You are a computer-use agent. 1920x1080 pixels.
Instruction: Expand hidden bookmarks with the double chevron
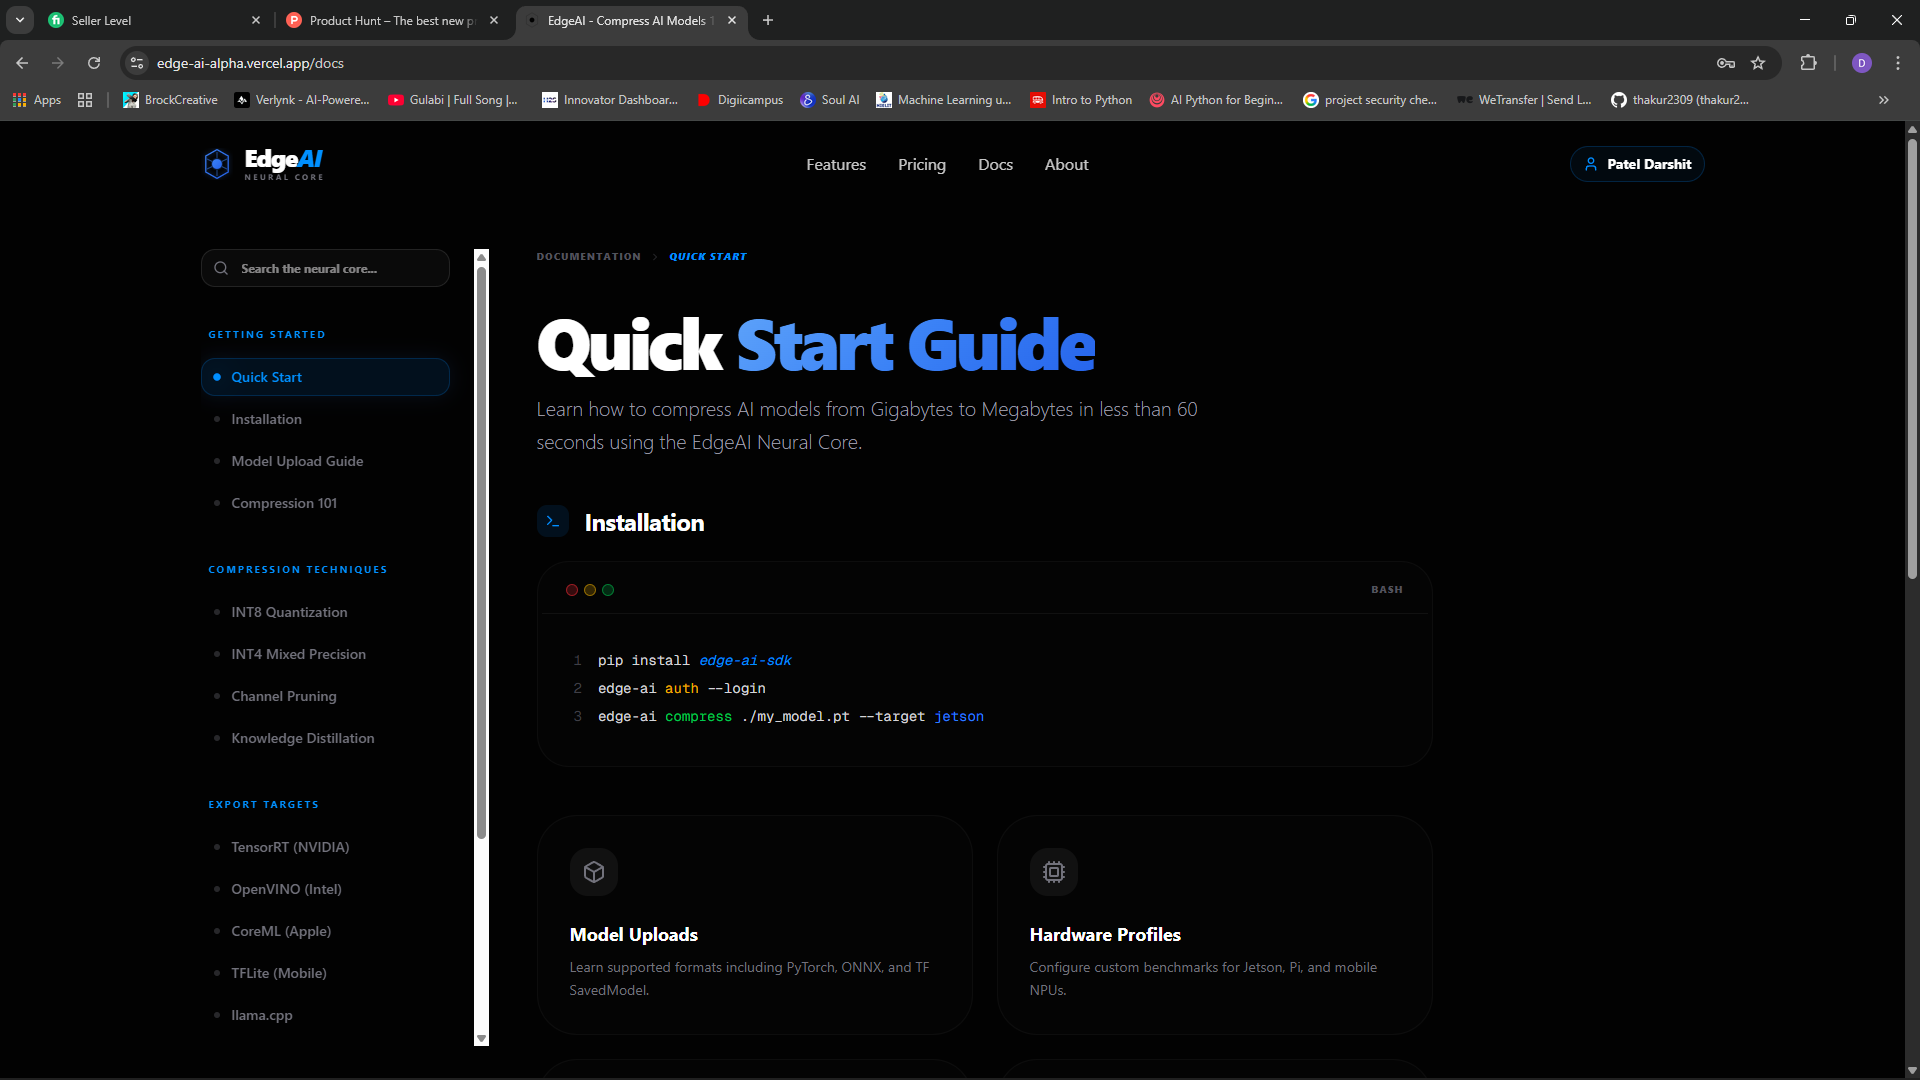click(x=1884, y=100)
